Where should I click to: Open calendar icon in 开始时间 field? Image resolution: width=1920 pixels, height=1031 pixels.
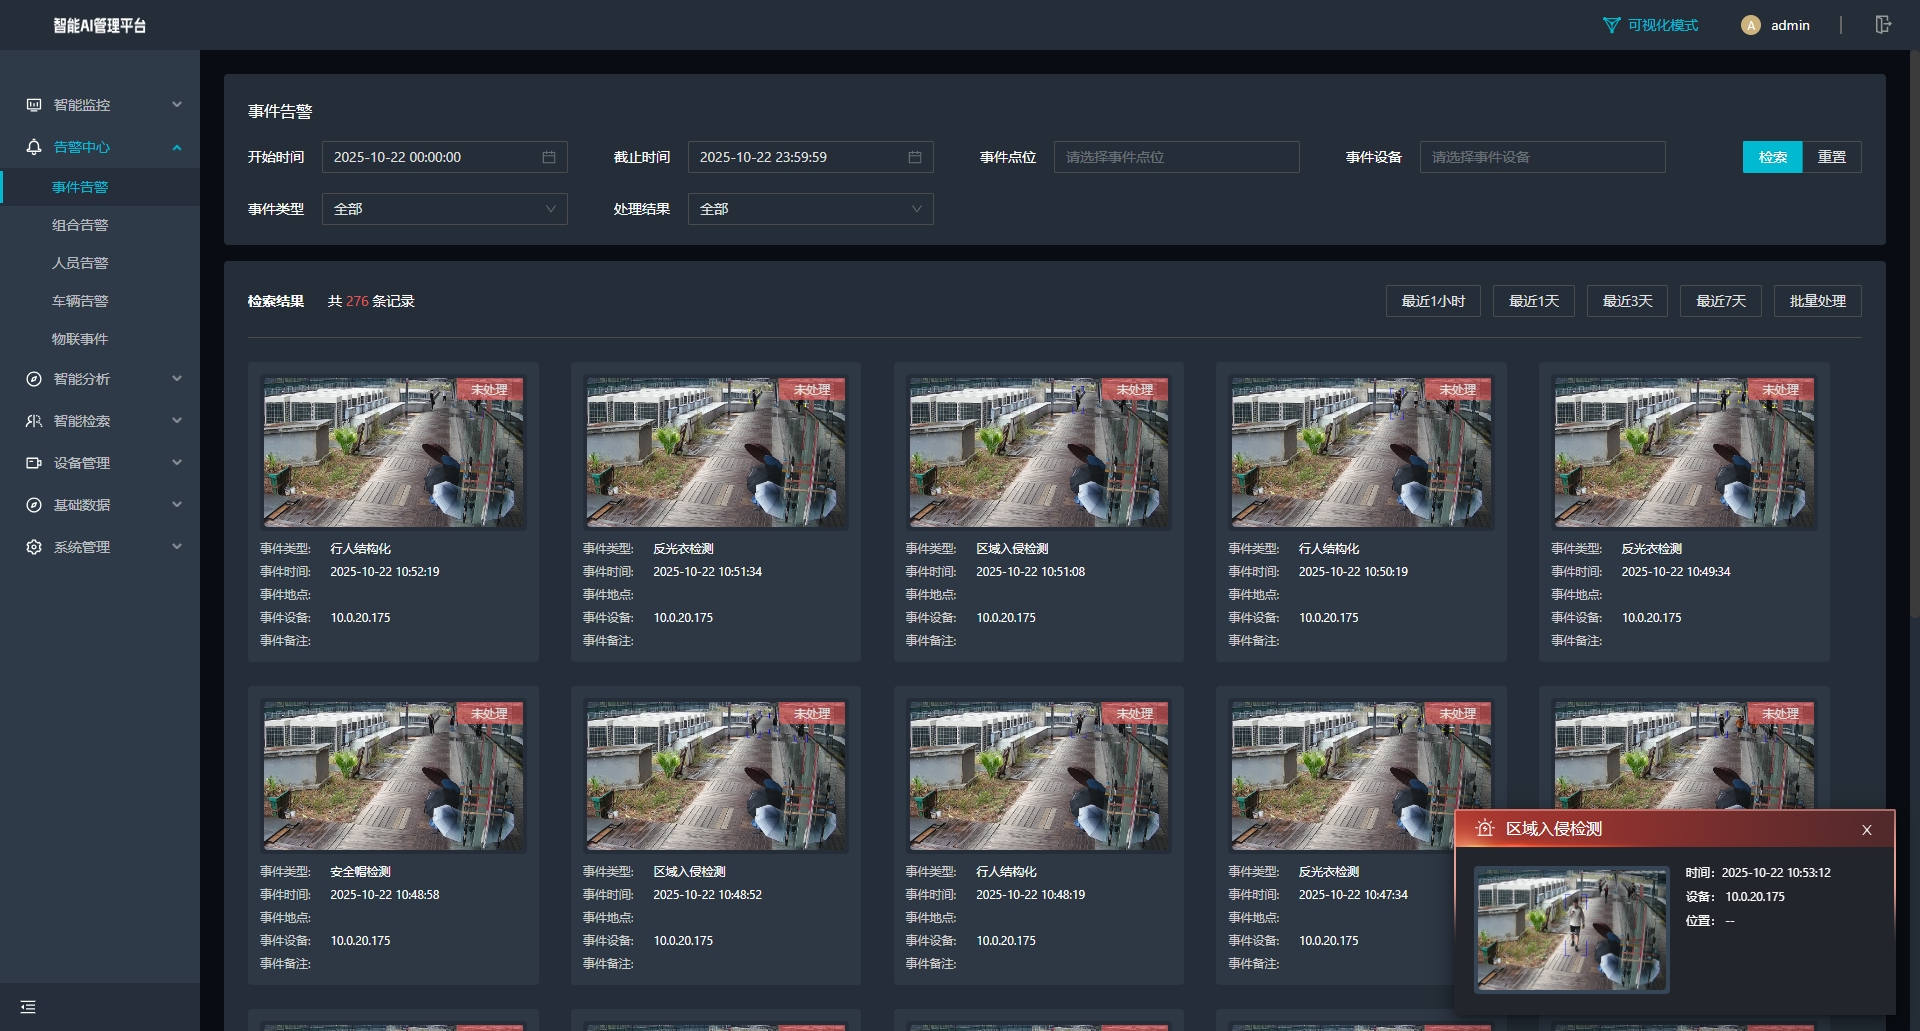pos(549,157)
